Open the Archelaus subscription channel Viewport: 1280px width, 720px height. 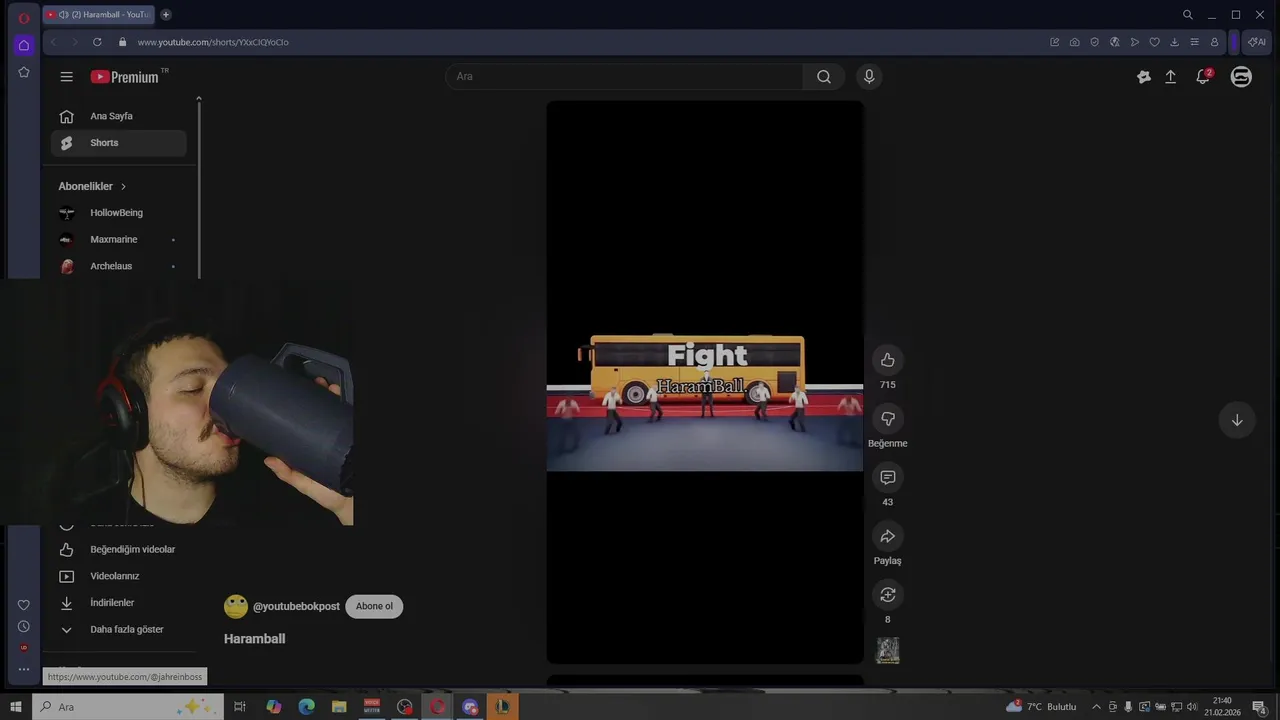[x=119, y=266]
